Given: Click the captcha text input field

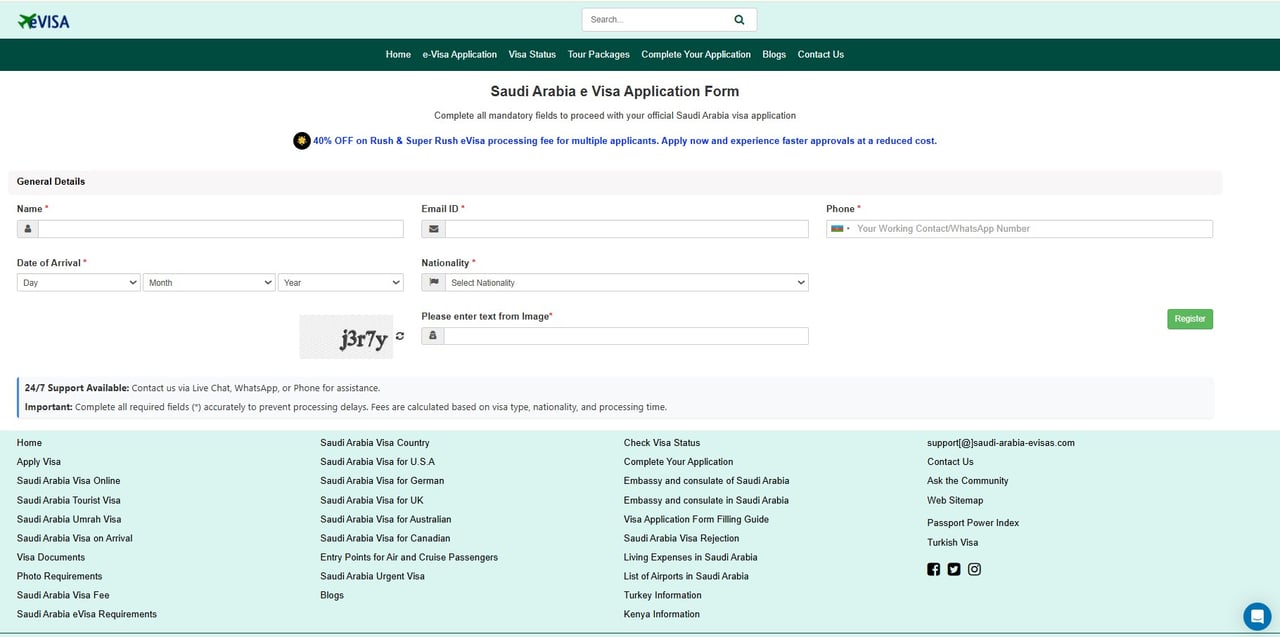Looking at the screenshot, I should point(626,336).
